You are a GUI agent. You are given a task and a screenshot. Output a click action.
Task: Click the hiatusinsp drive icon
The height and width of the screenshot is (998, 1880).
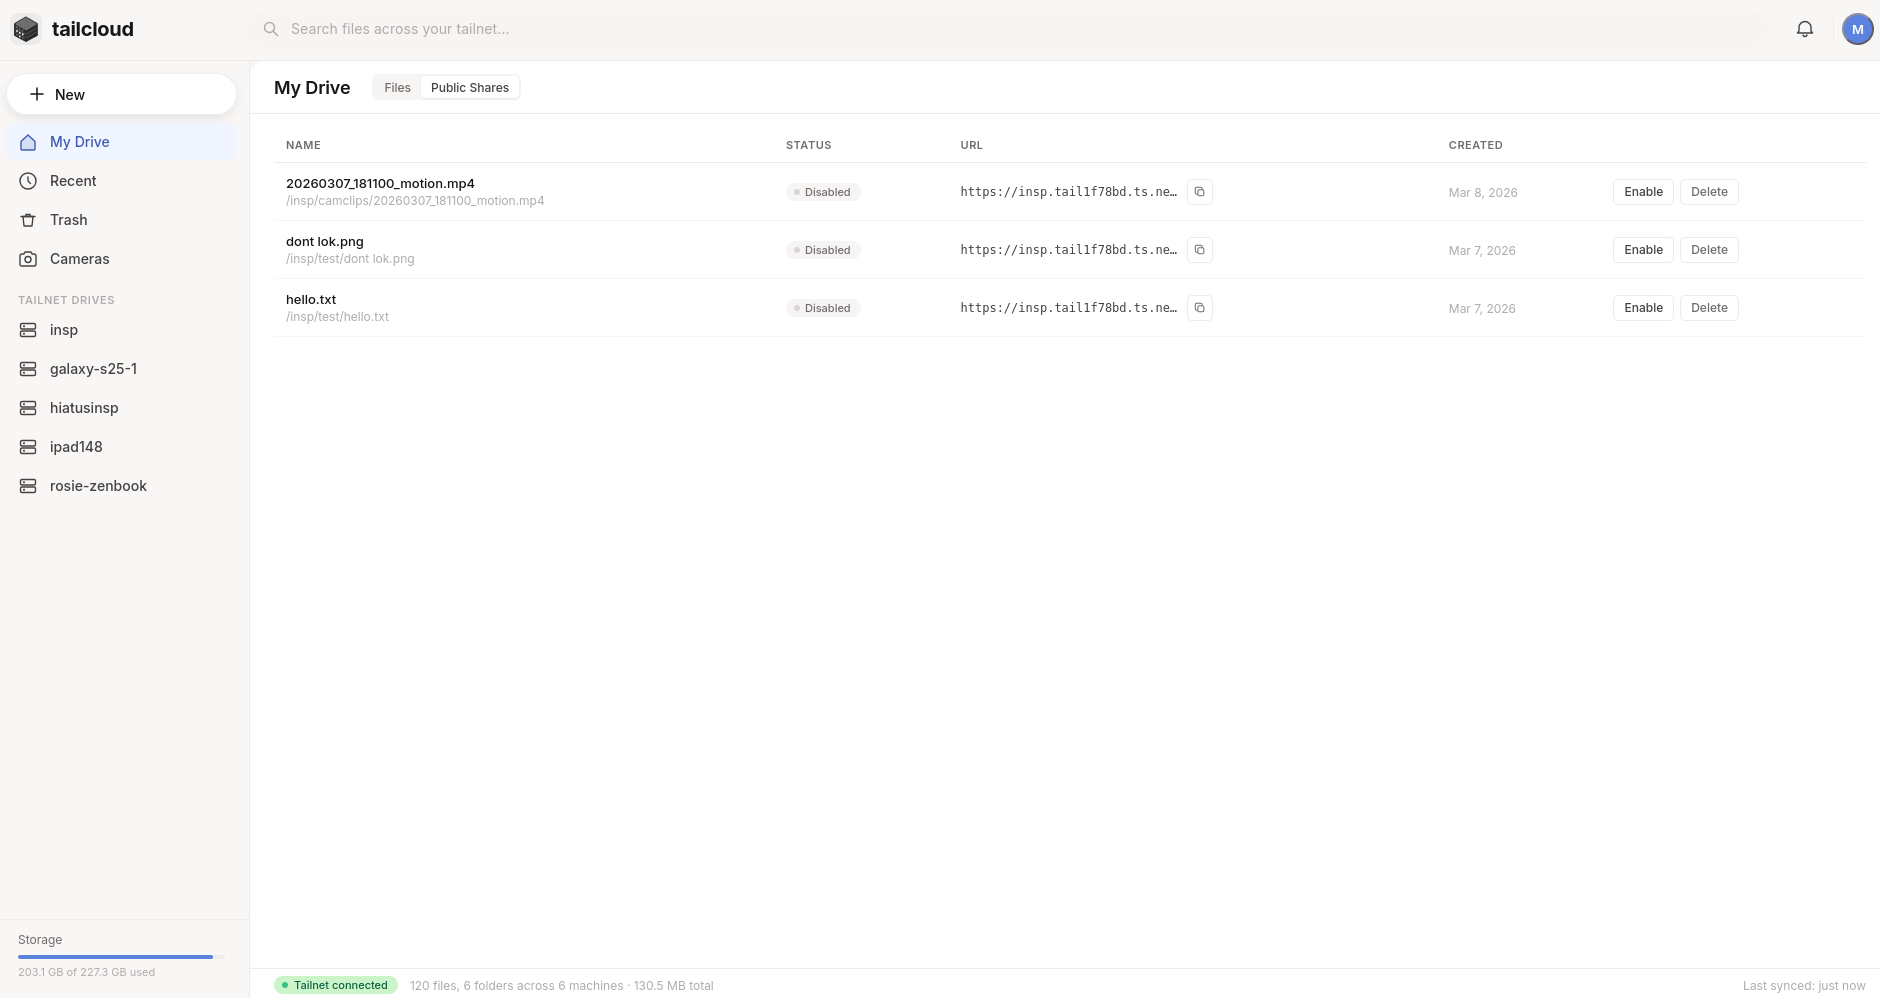(x=28, y=408)
